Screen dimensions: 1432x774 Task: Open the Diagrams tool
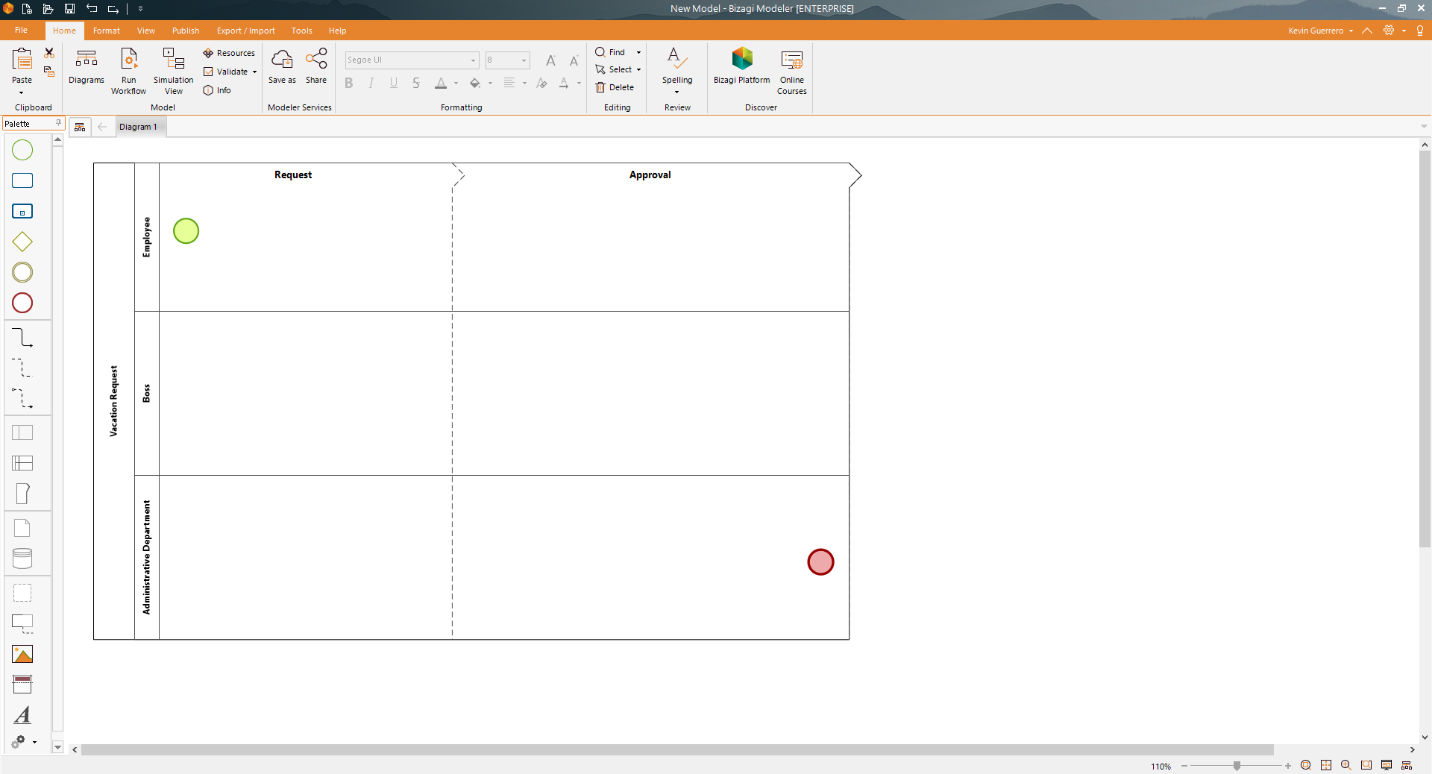86,67
